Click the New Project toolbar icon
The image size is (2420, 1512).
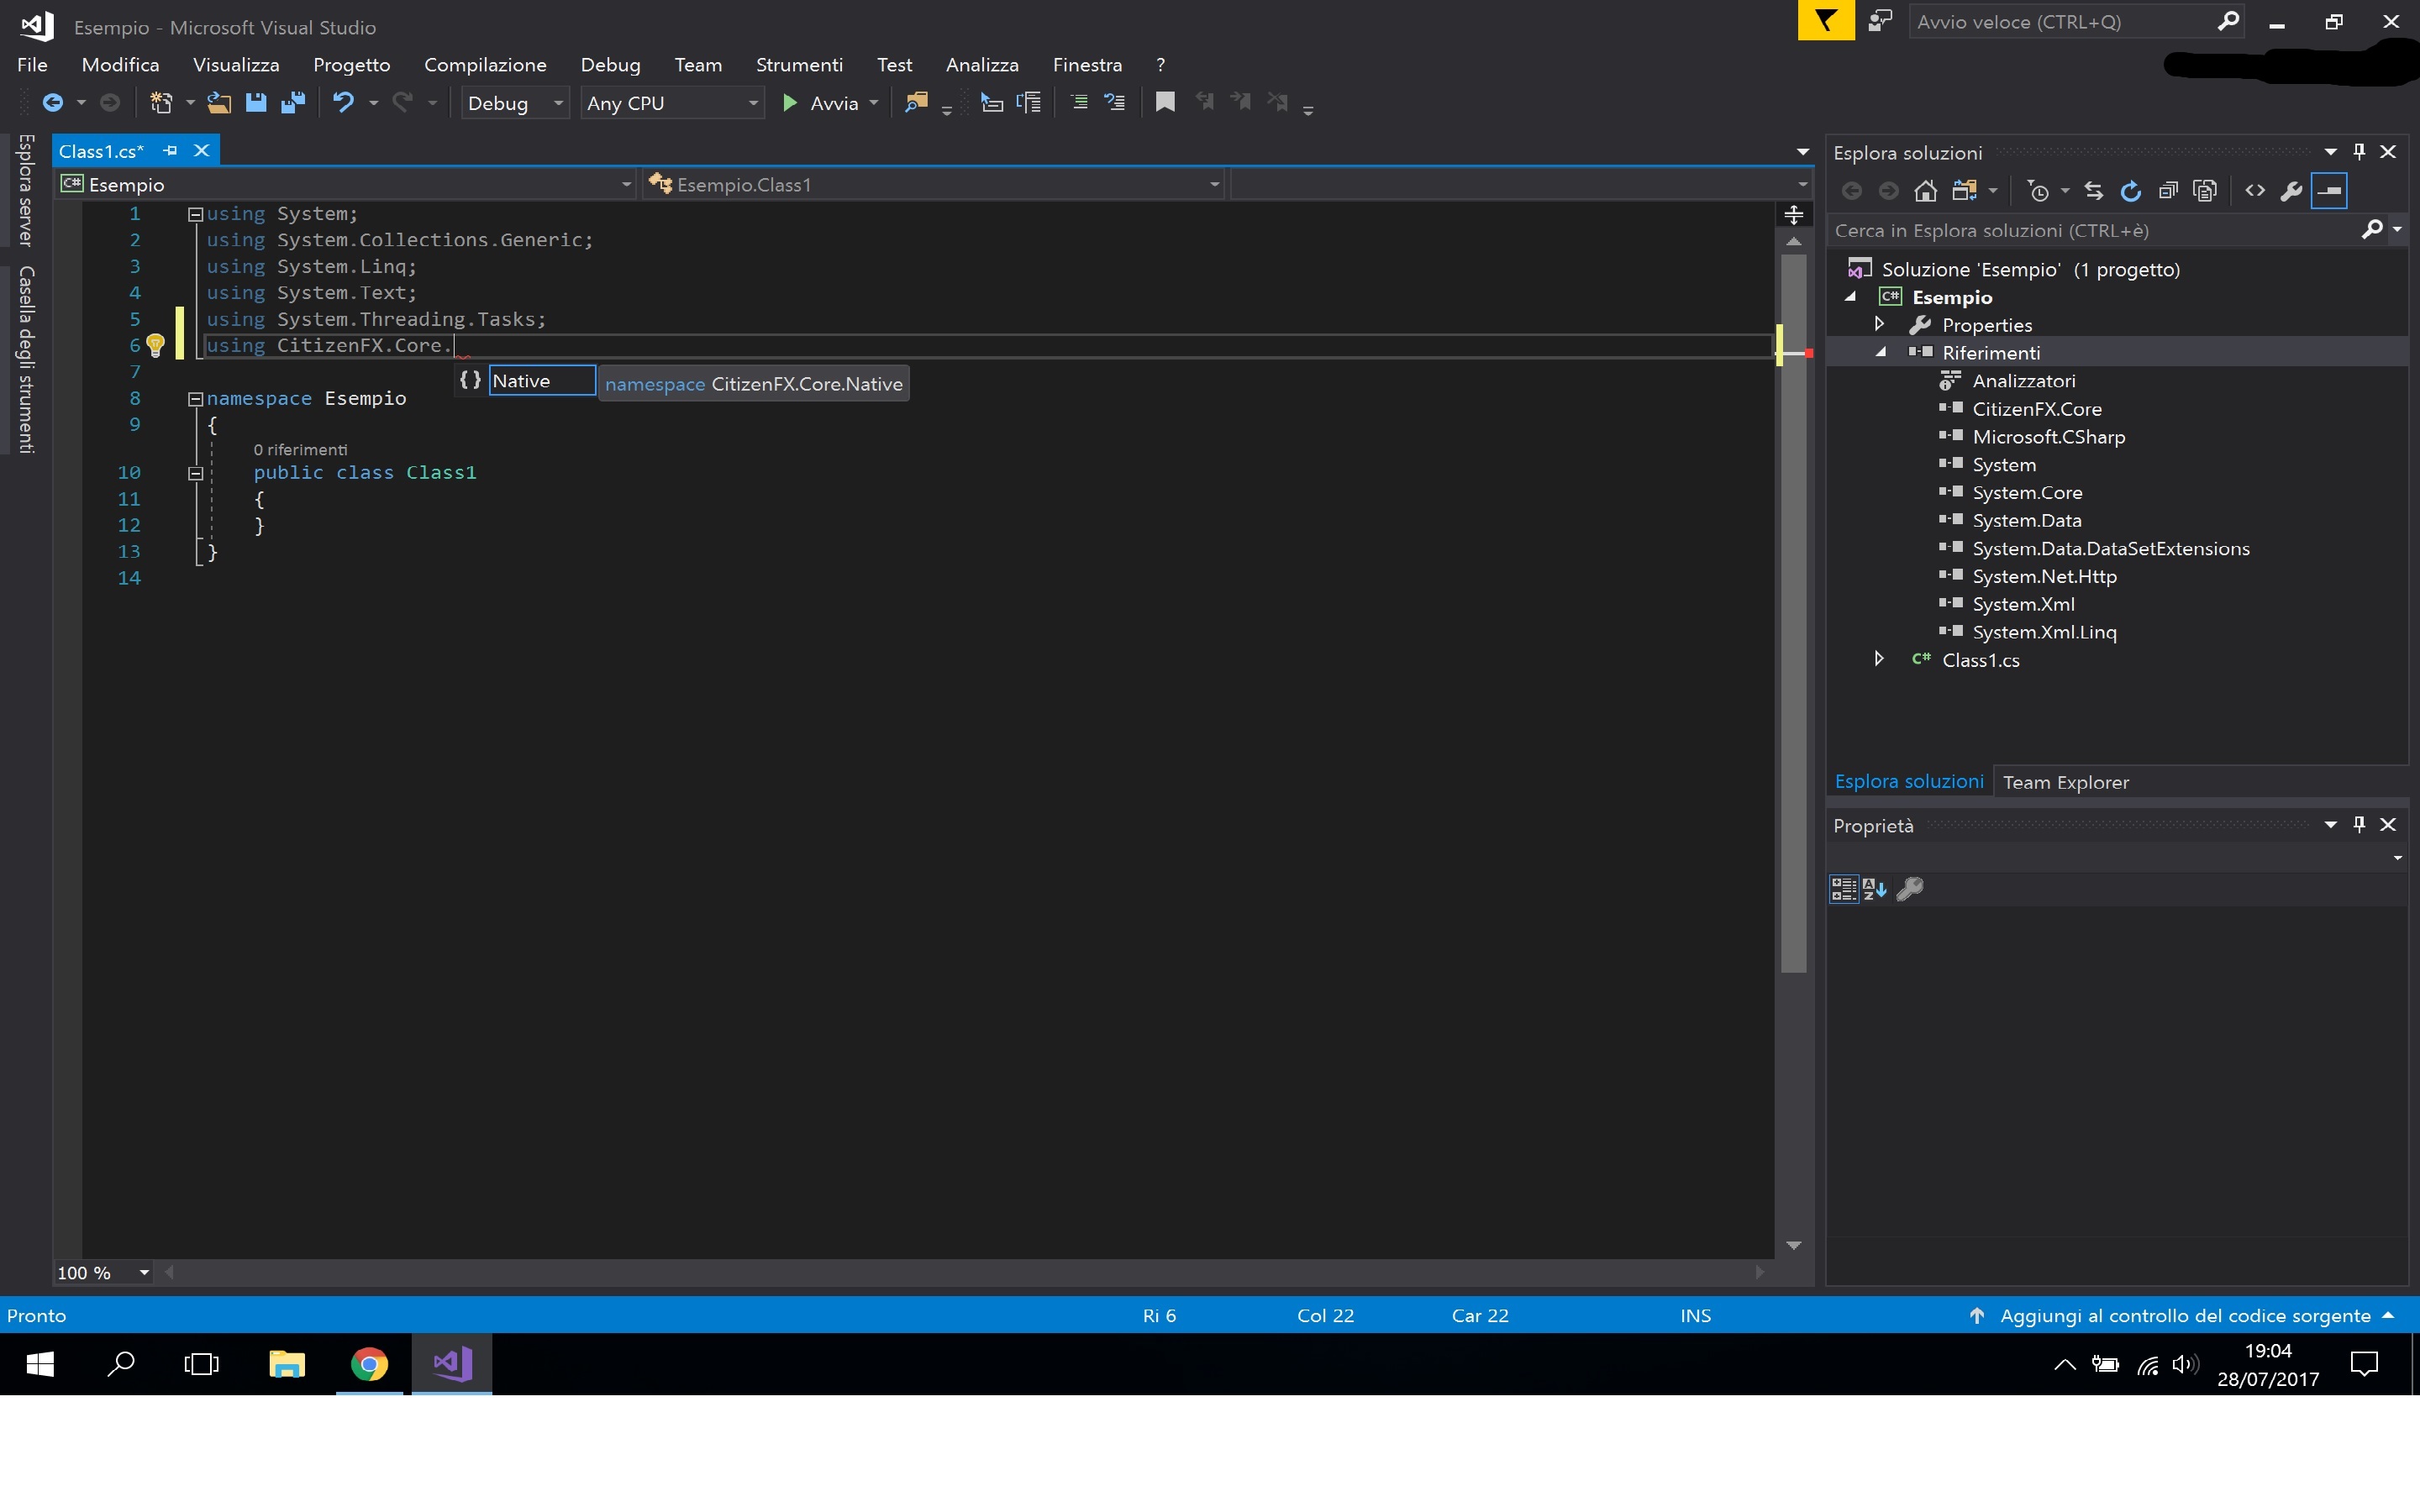tap(160, 103)
